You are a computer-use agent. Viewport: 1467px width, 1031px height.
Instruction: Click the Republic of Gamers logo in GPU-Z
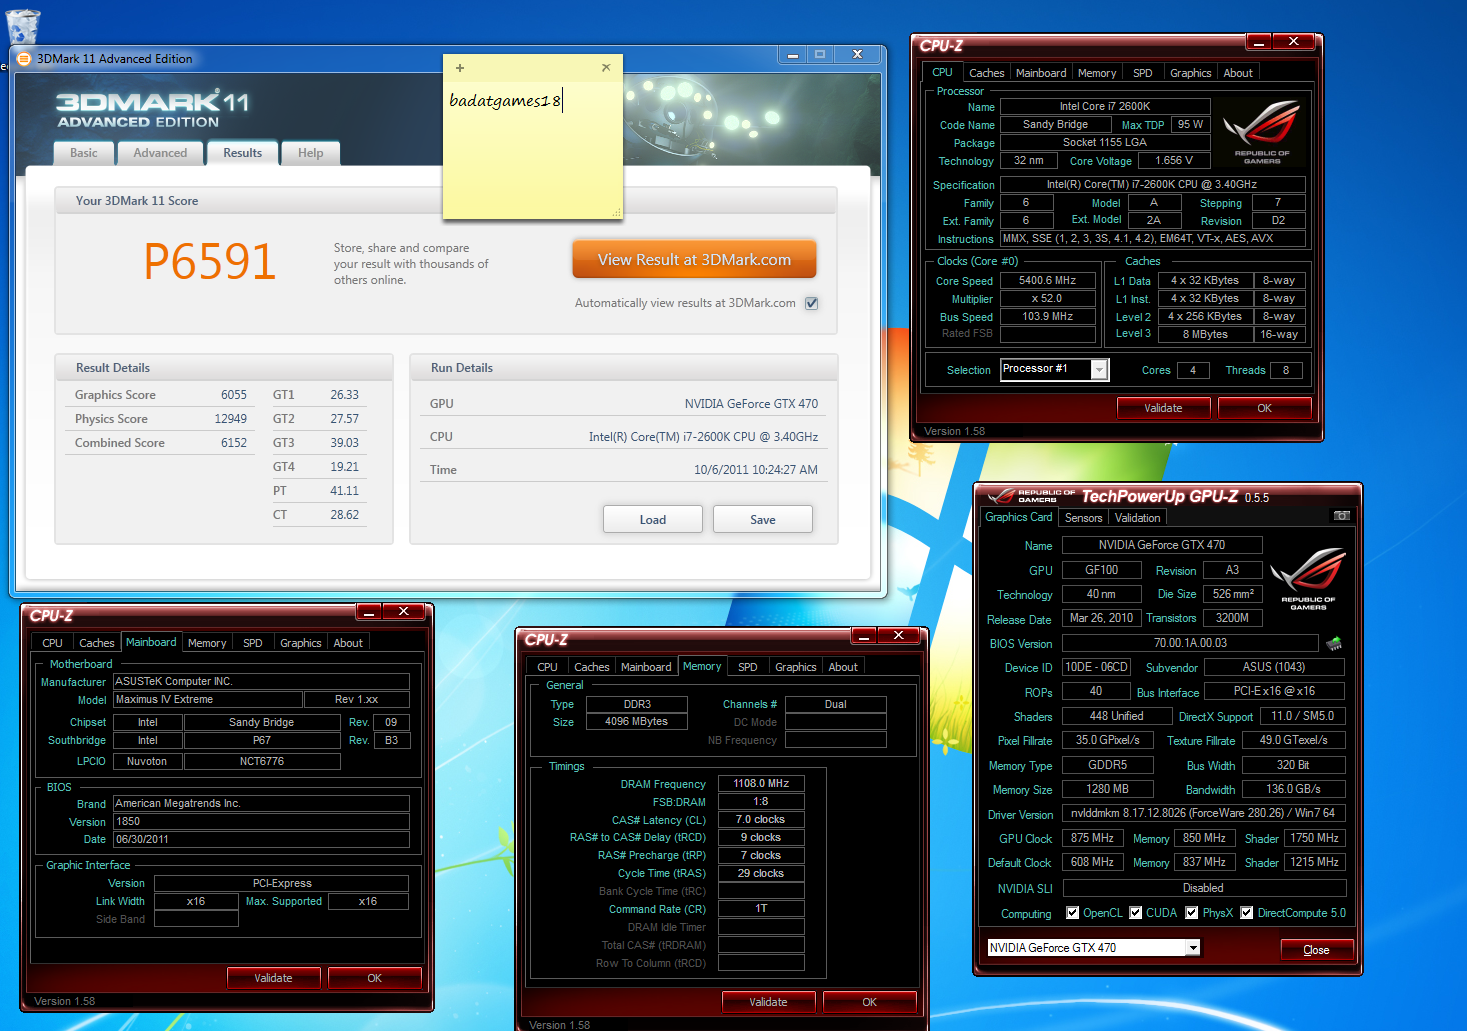coord(1308,579)
